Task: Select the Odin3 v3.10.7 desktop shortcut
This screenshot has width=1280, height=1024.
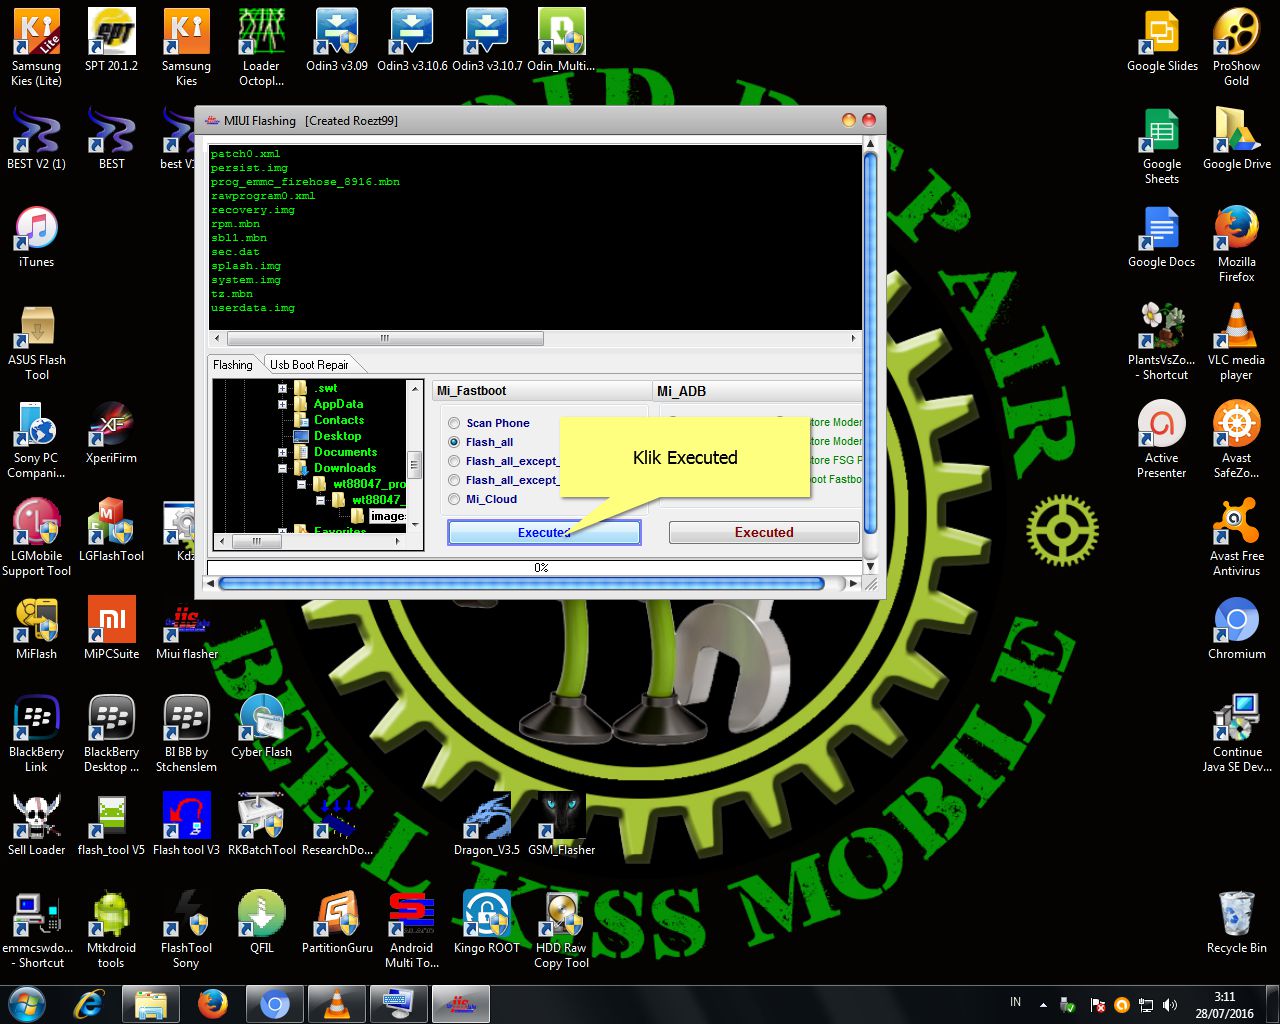Action: point(487,40)
